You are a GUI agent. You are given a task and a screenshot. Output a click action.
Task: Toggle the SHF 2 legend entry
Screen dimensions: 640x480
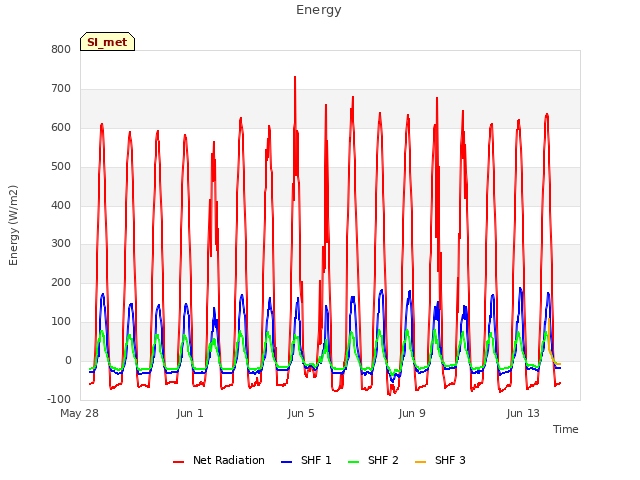373,460
